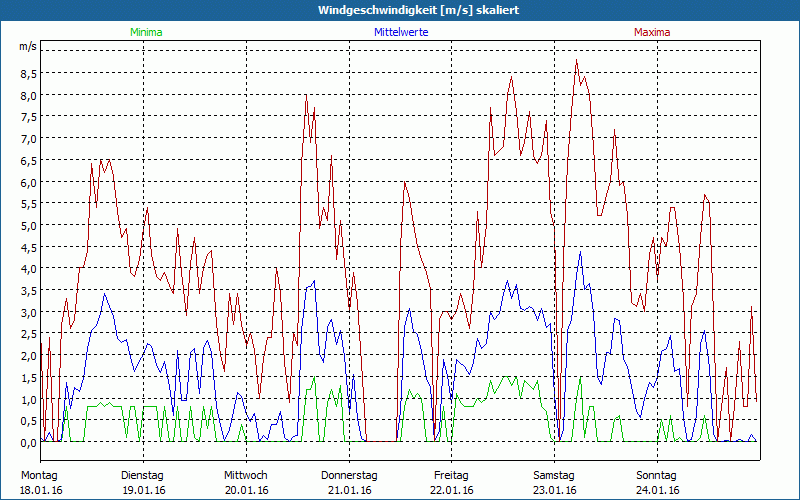
Task: Click the 'Mittwoch' day label
Action: (246, 476)
